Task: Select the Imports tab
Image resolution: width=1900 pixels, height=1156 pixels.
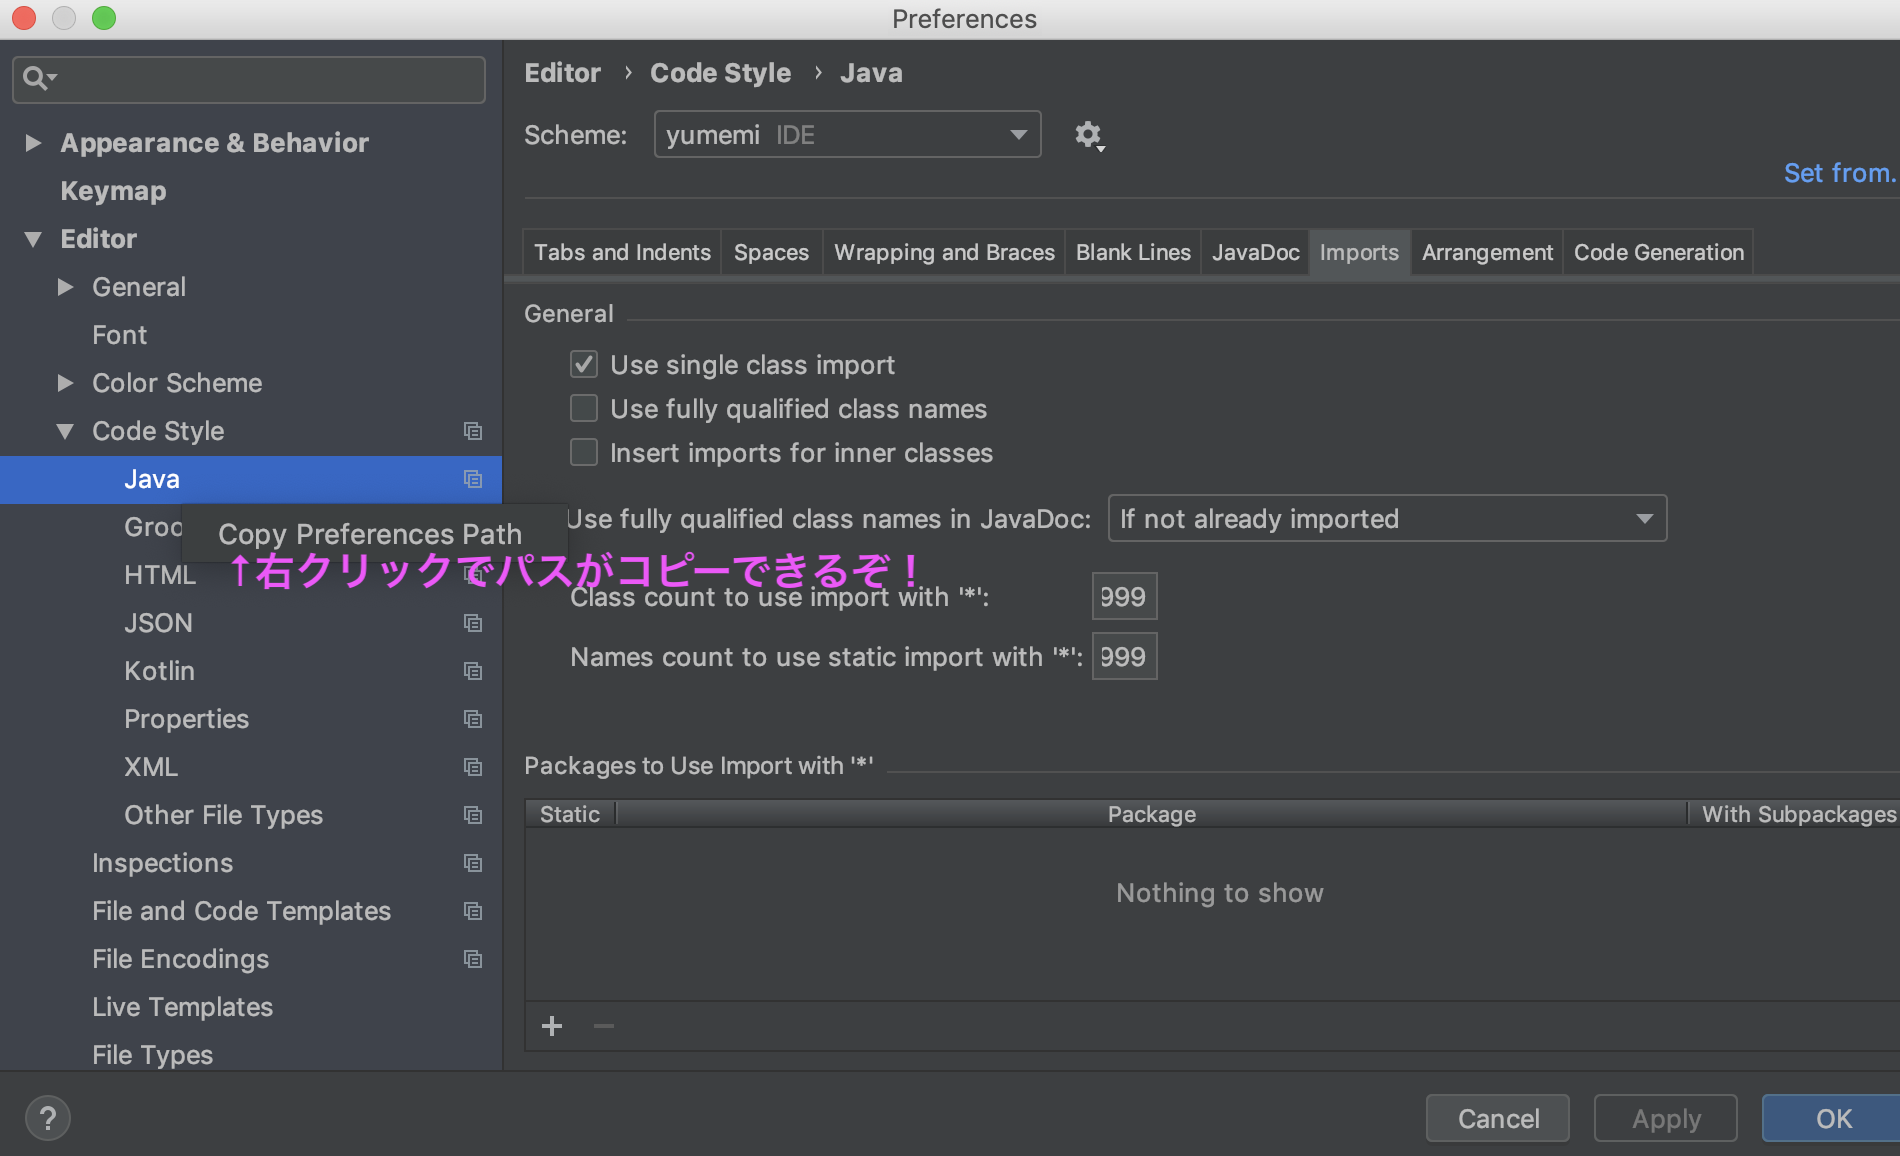Action: 1359,252
